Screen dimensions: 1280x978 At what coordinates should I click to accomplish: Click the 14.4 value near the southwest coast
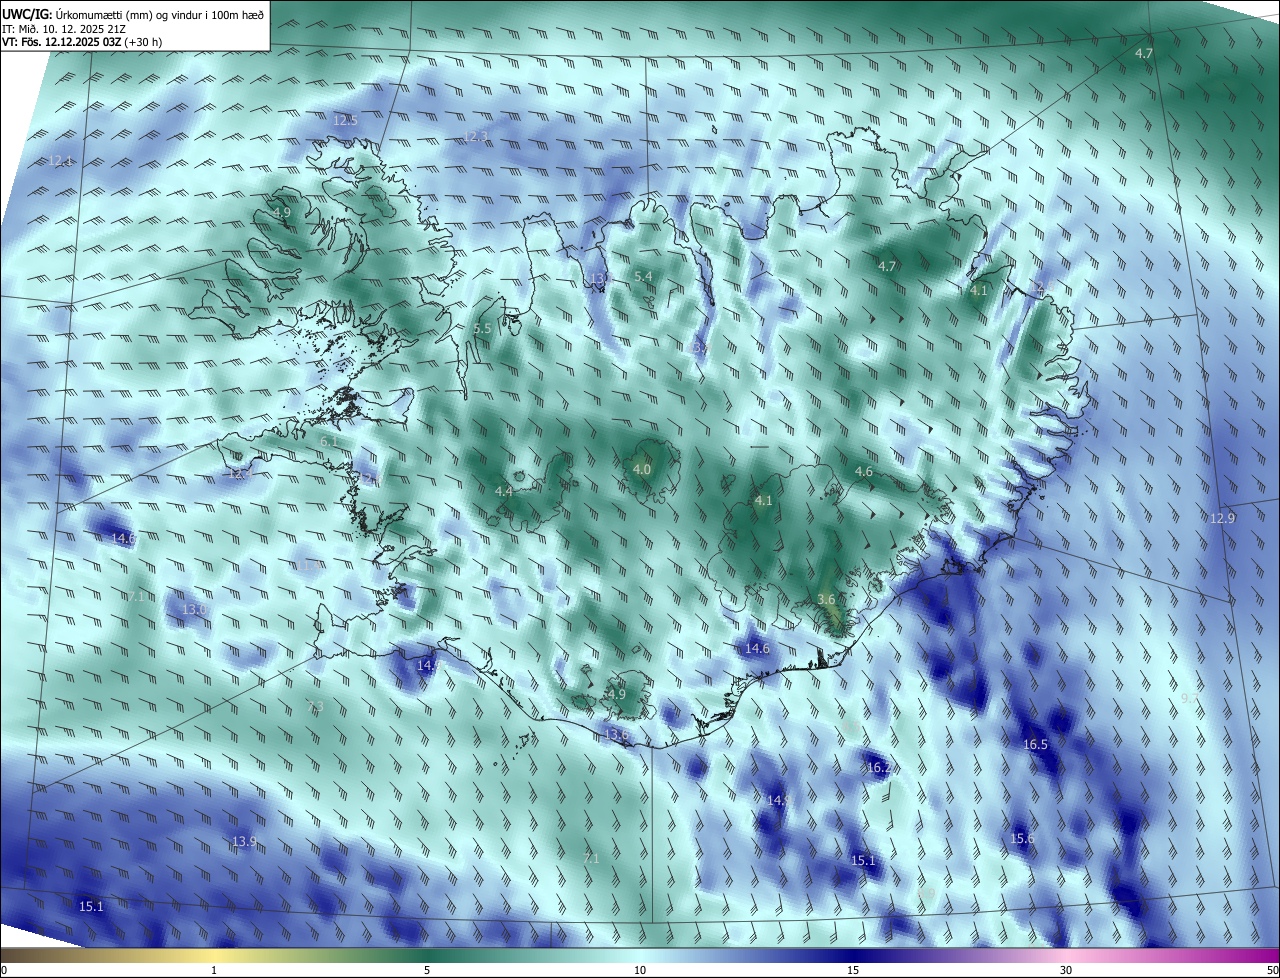[428, 665]
